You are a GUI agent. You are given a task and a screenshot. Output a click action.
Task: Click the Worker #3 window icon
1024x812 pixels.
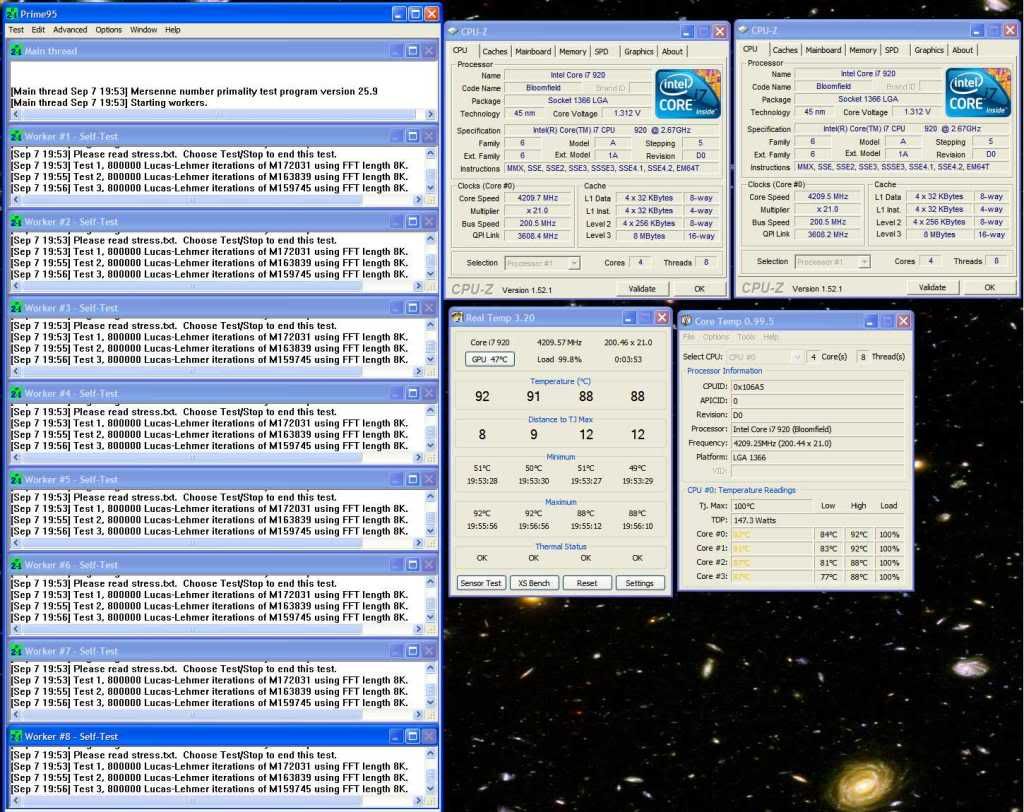(16, 307)
